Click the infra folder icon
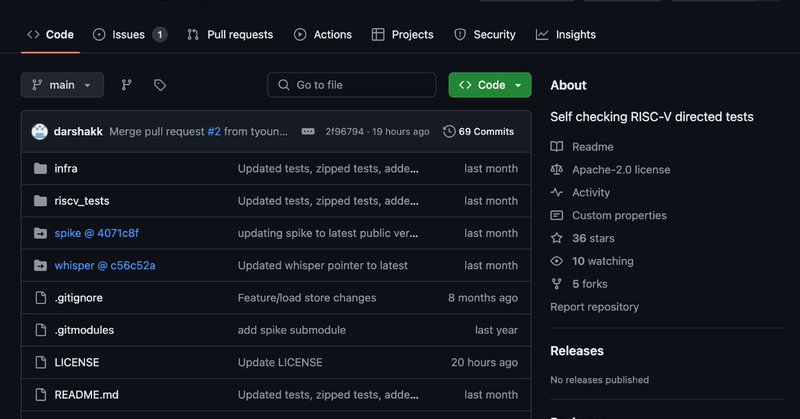Viewport: 800px width, 419px height. point(40,168)
